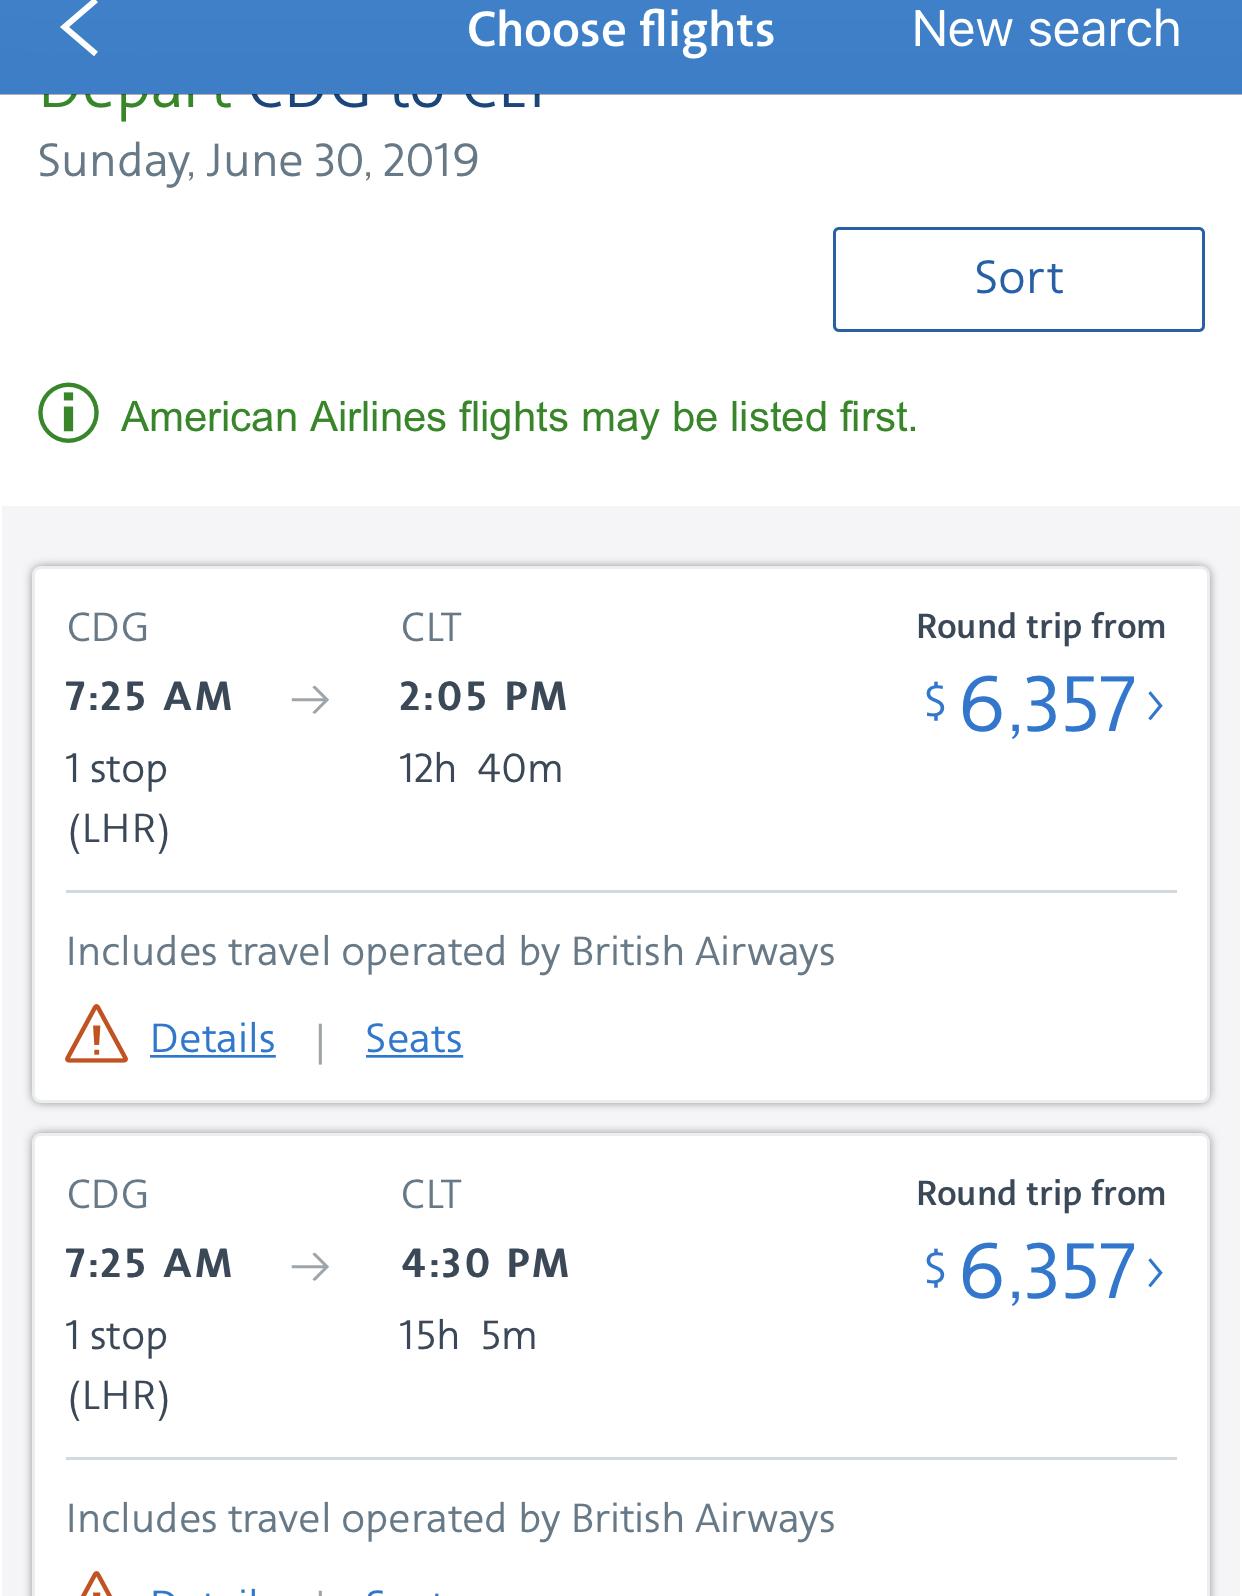Select the $6,357 fare for 15h 5m flight
1242x1596 pixels.
[1043, 1271]
